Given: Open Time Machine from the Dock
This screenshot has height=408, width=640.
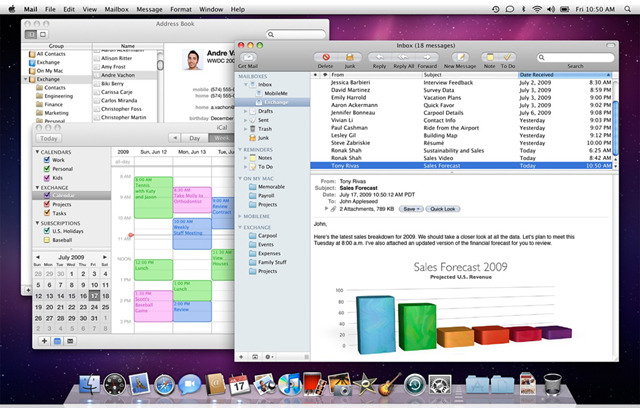Looking at the screenshot, I should click(x=415, y=385).
